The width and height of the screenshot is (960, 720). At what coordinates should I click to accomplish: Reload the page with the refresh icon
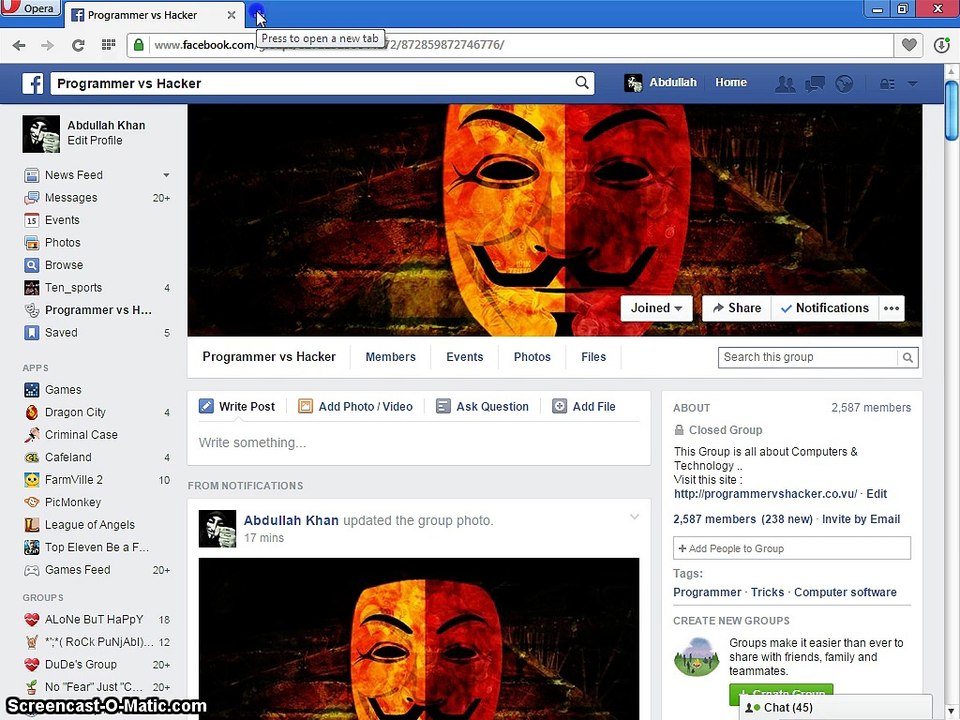coord(78,45)
